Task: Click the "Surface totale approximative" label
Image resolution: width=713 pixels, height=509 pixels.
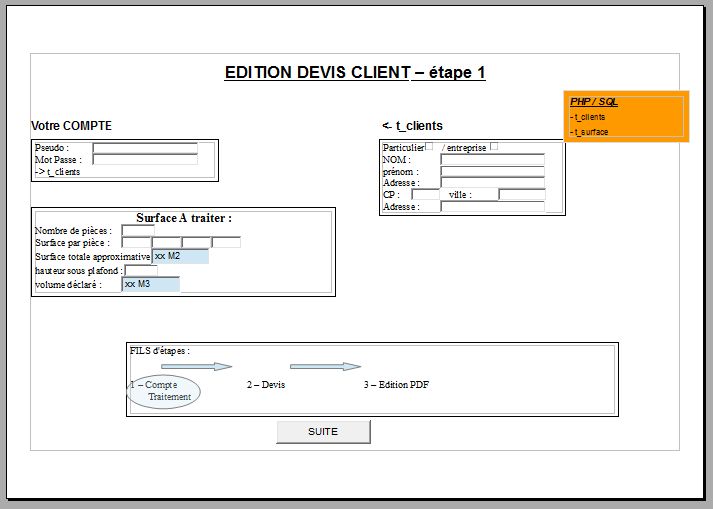Action: pos(93,257)
